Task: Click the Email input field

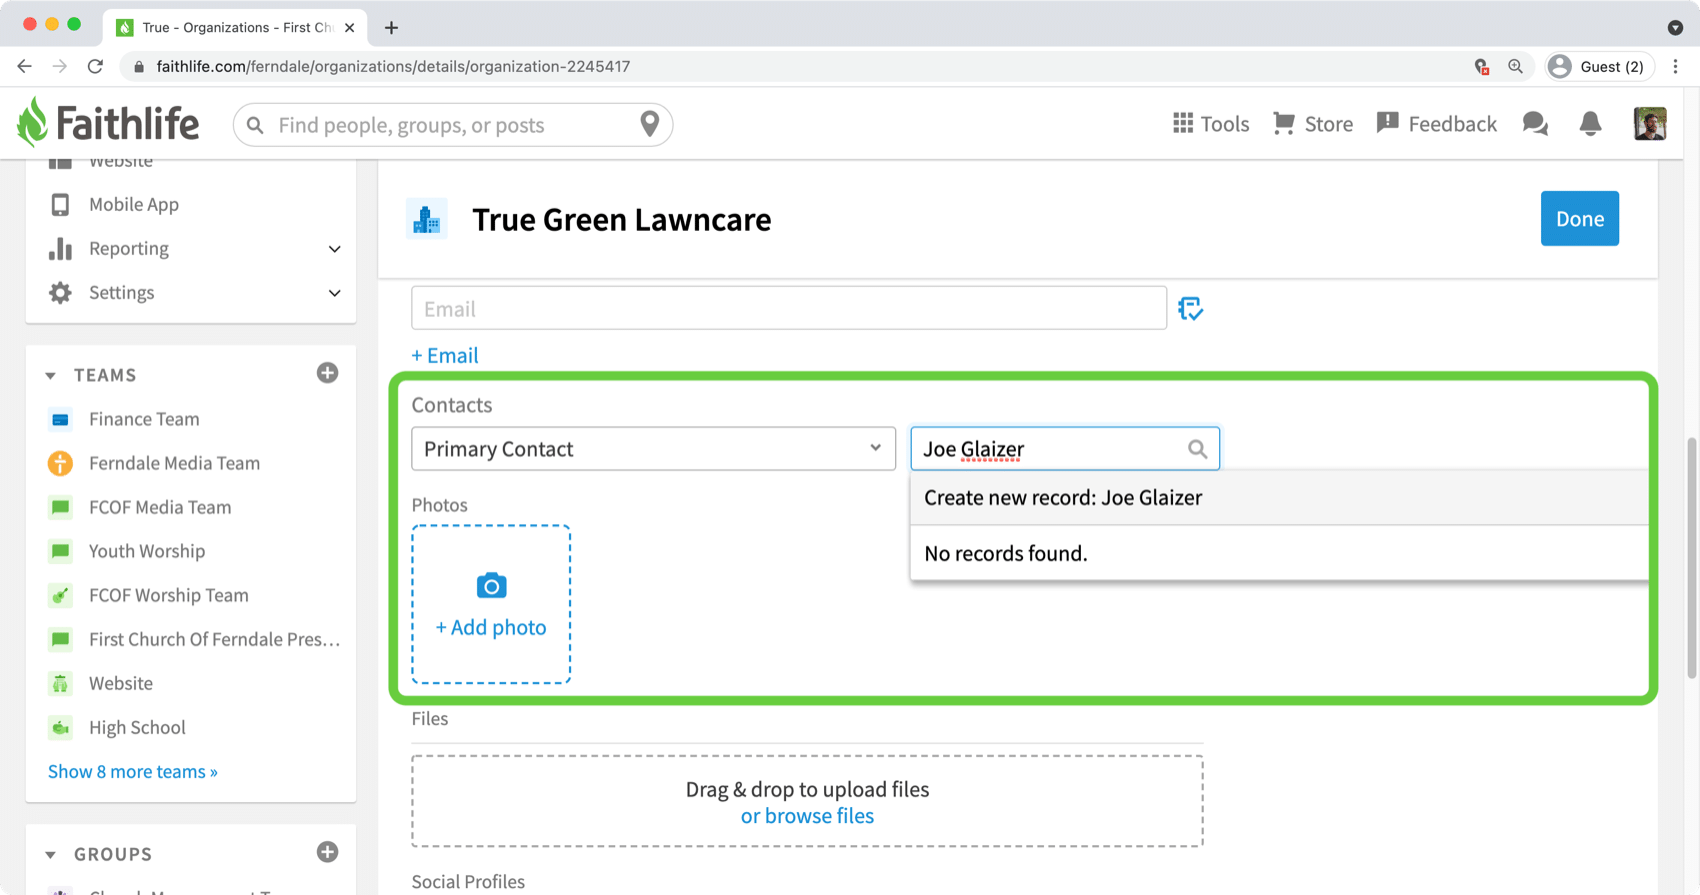Action: coord(789,308)
